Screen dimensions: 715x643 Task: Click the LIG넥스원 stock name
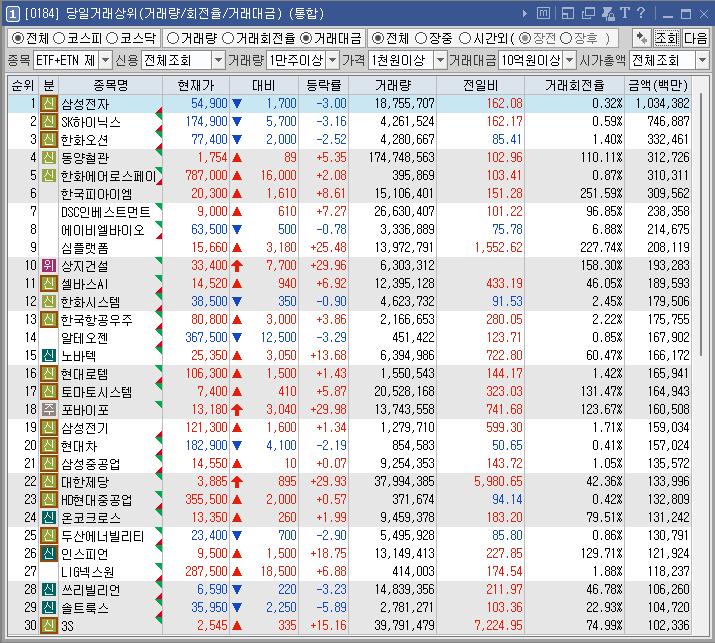click(88, 572)
